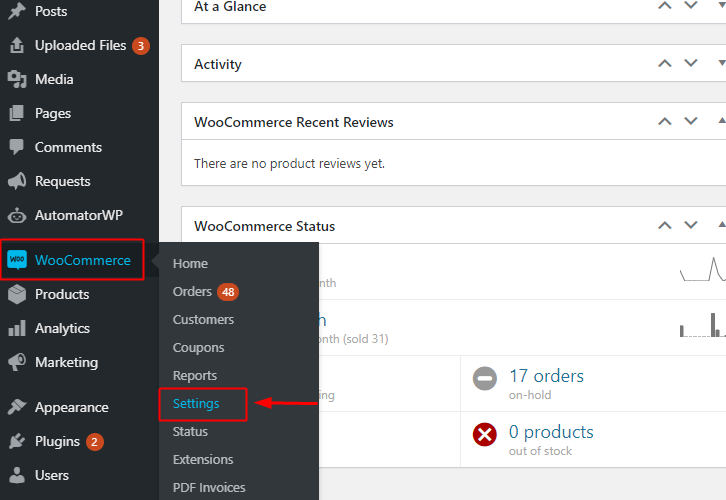This screenshot has width=726, height=500.
Task: Move WooCommerce Recent Reviews widget down
Action: coord(691,121)
